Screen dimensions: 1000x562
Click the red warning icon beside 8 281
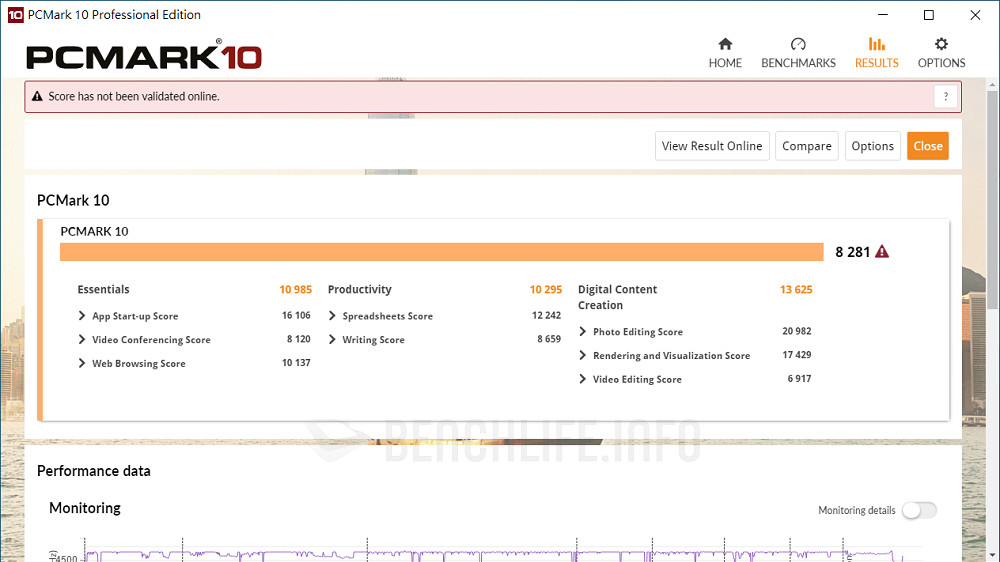pyautogui.click(x=881, y=251)
